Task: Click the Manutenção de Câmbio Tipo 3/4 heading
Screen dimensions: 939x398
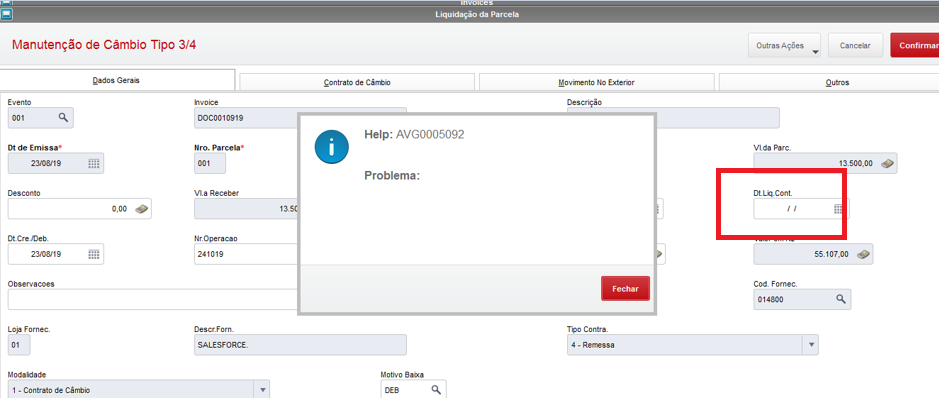Action: pos(104,45)
